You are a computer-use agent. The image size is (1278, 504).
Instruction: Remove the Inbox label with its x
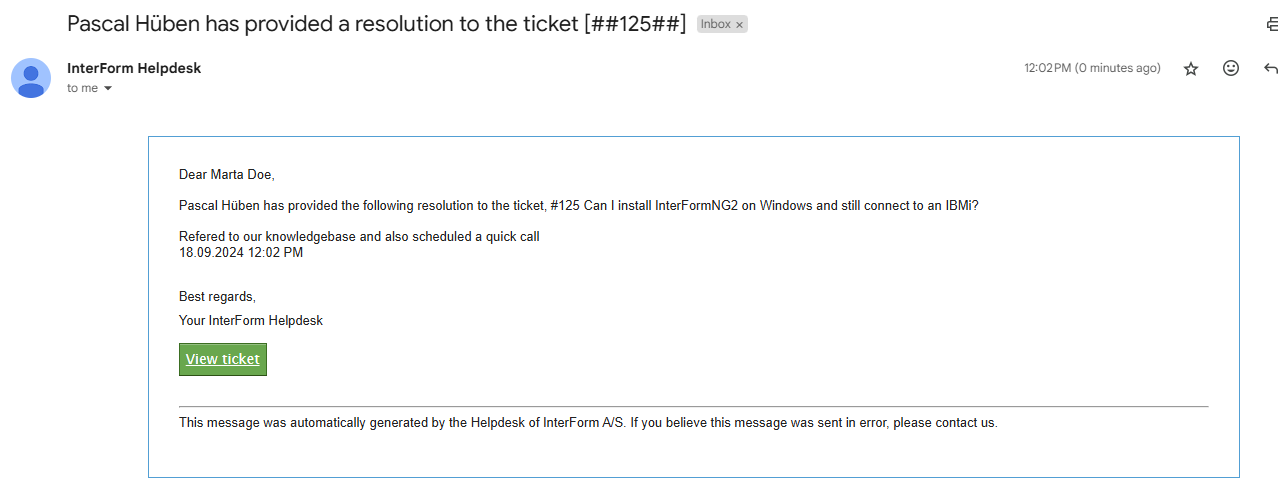pos(740,25)
